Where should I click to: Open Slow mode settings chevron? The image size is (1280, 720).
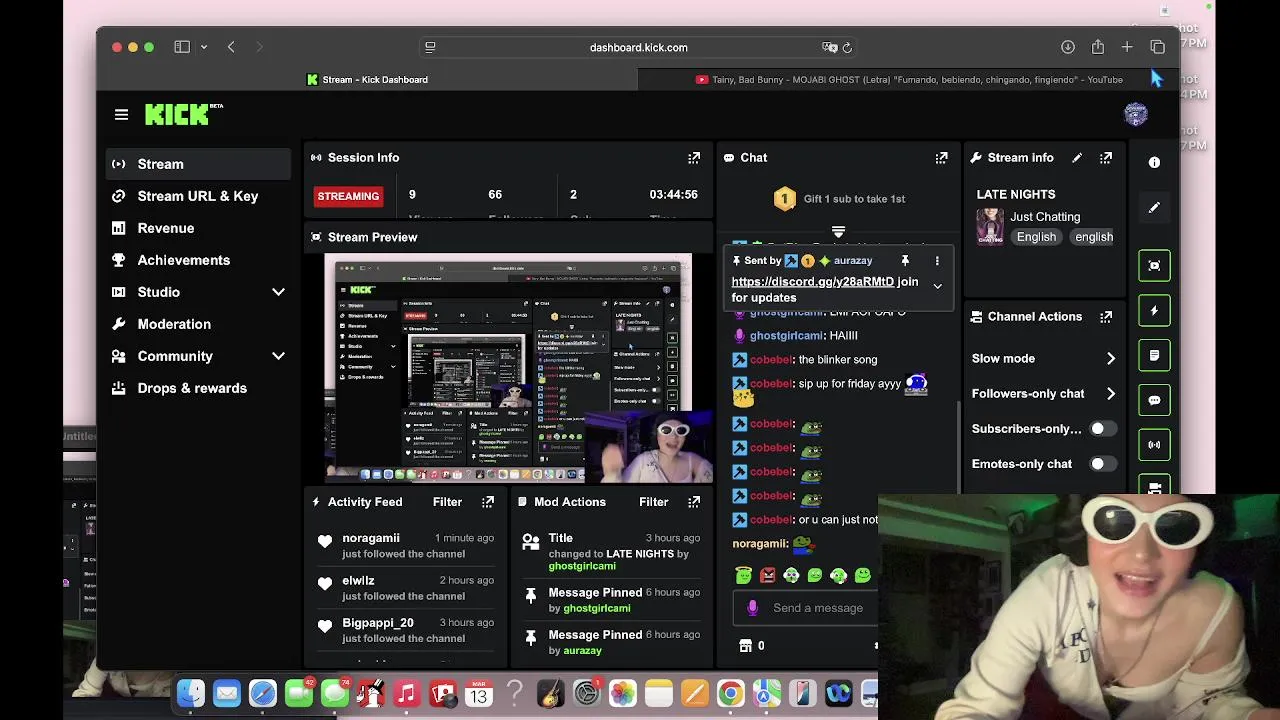pyautogui.click(x=1110, y=359)
